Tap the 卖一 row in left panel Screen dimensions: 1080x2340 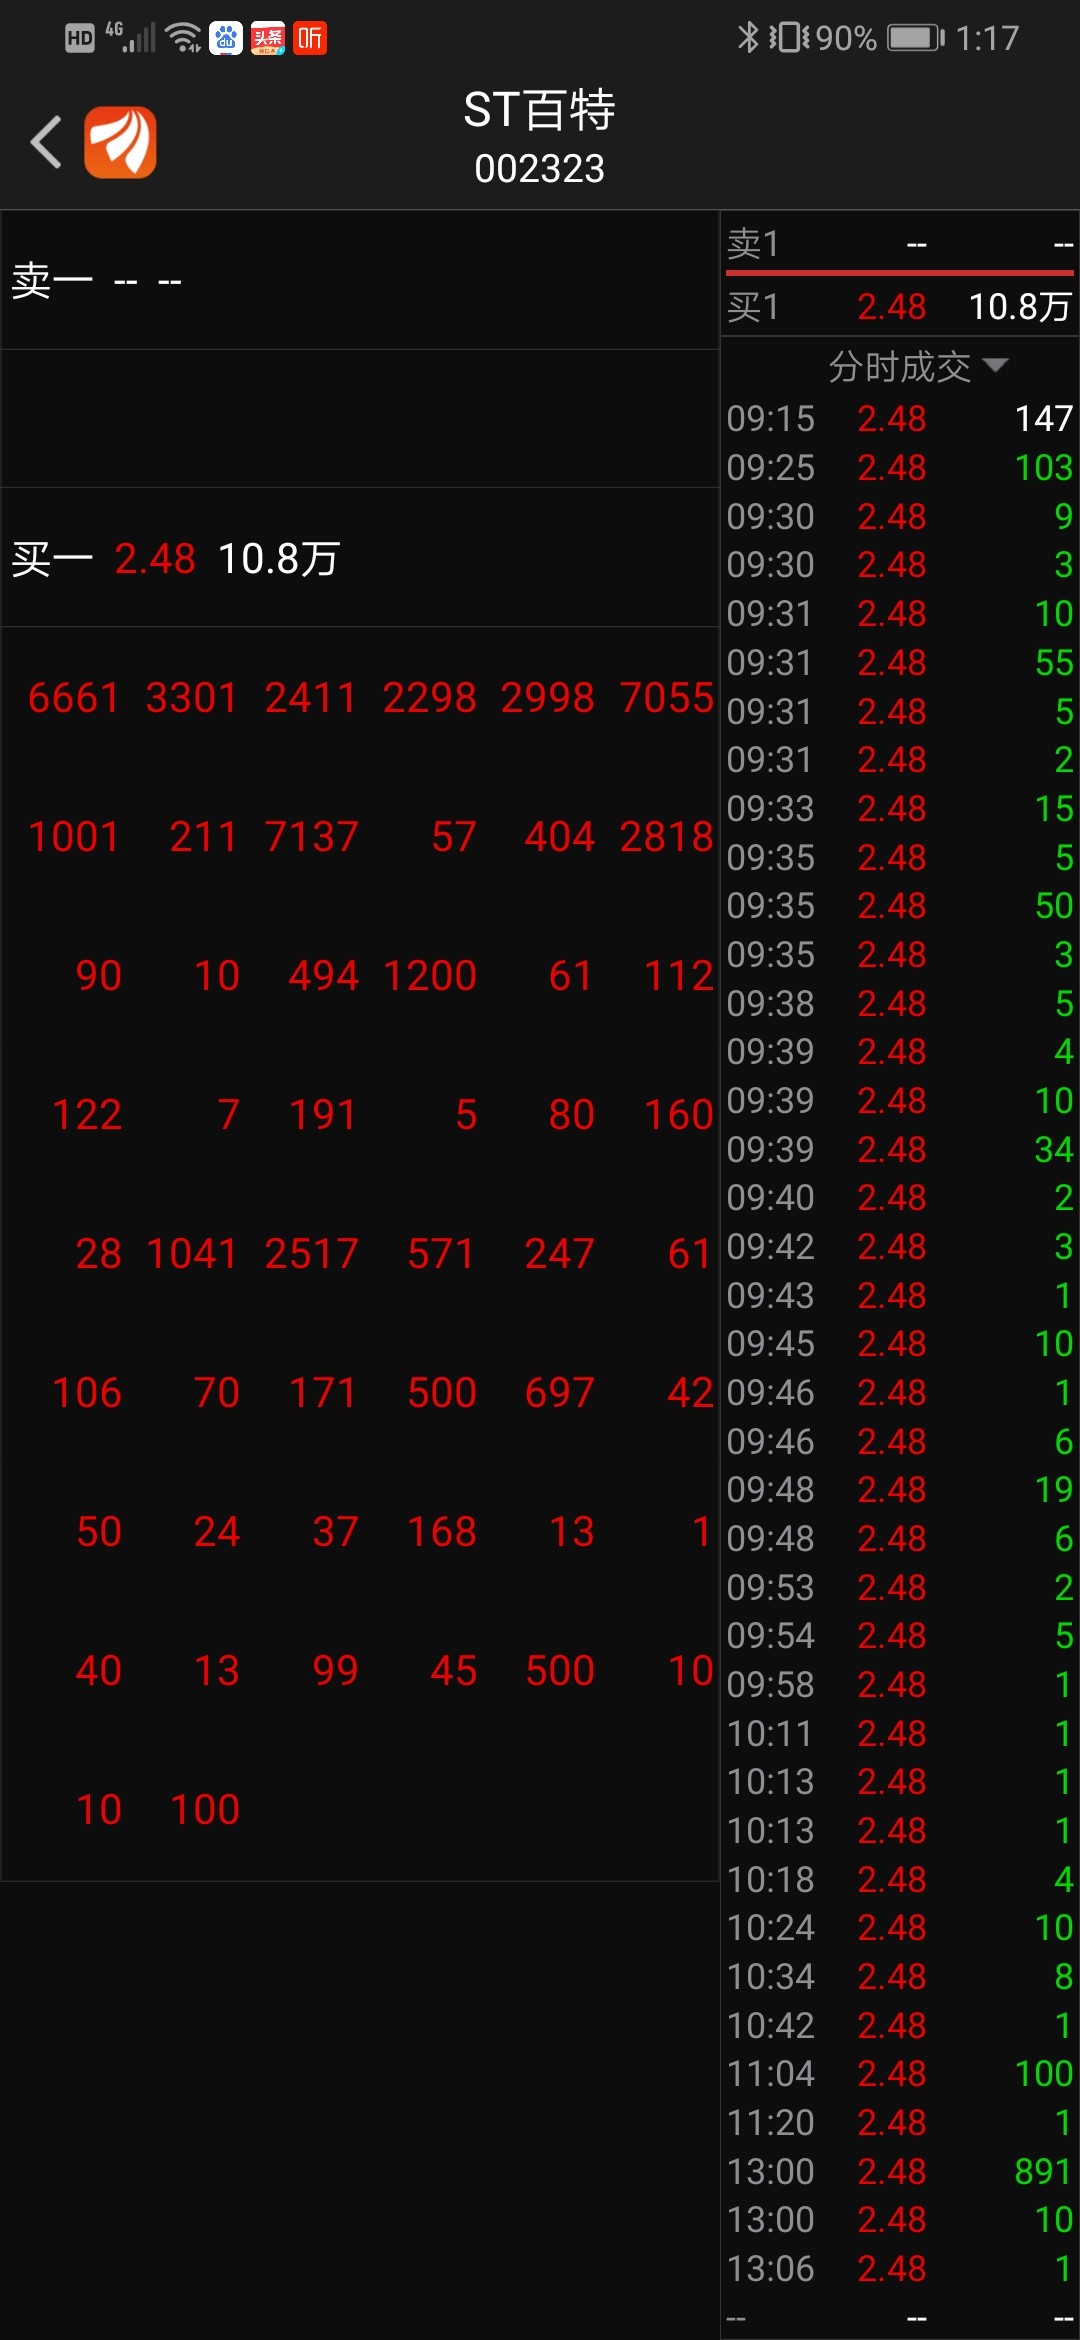click(360, 280)
